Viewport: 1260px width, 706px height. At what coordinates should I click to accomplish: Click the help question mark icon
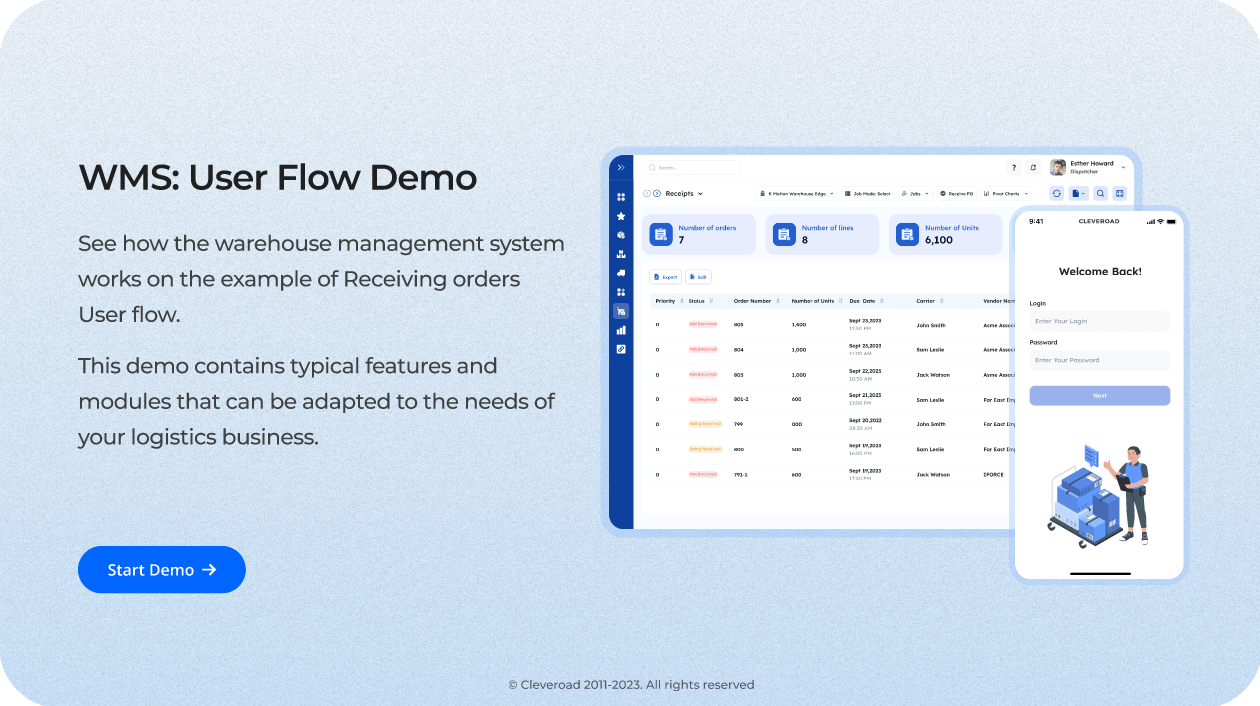(x=1013, y=168)
